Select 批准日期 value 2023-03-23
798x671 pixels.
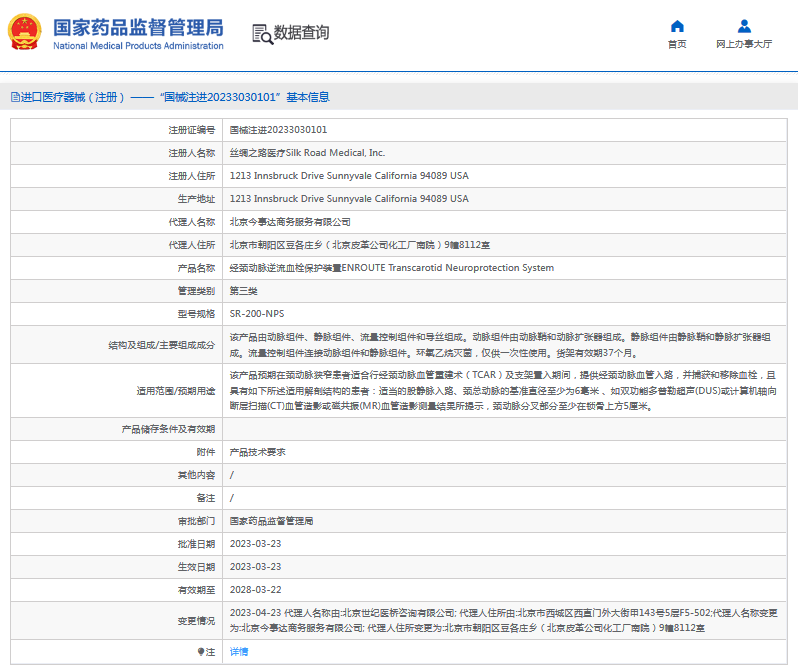tap(255, 544)
